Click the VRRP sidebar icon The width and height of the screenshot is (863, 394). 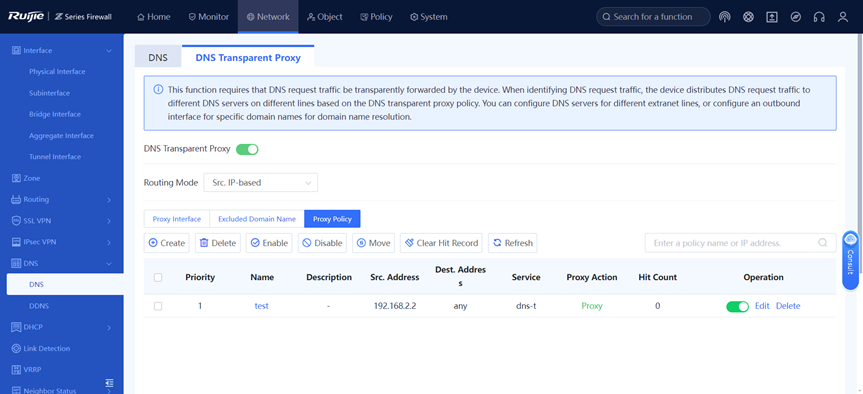[x=16, y=369]
